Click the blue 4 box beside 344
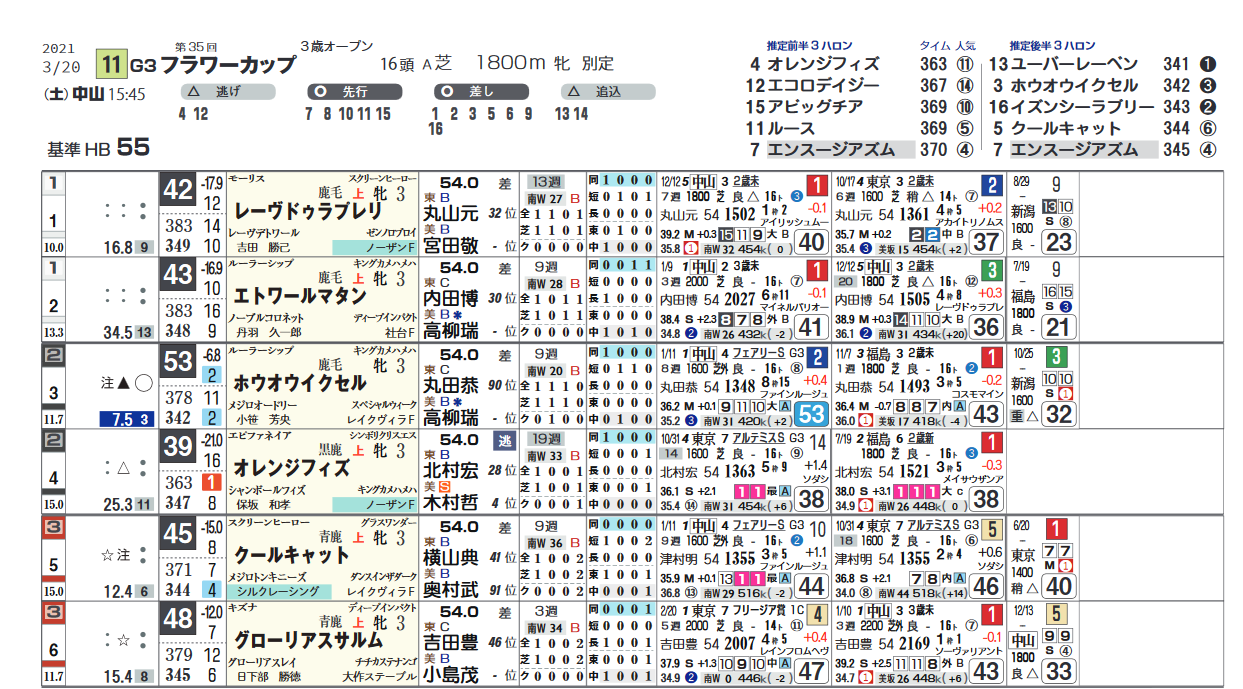Screen dimensions: 1243x689 coord(211,590)
